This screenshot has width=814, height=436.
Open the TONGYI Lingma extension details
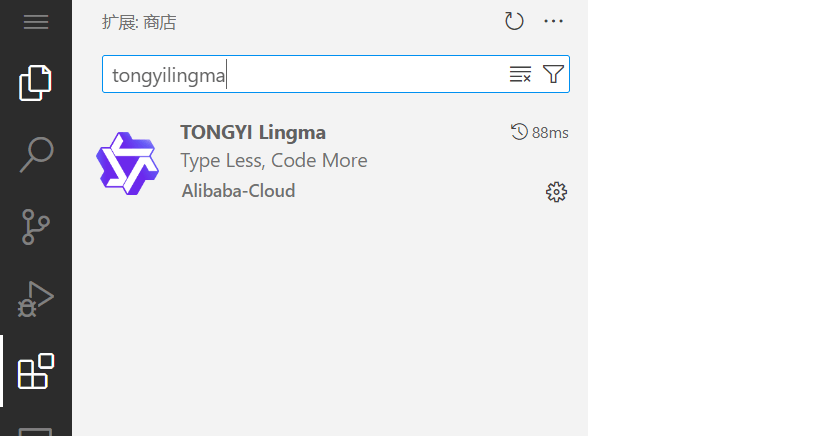(253, 133)
